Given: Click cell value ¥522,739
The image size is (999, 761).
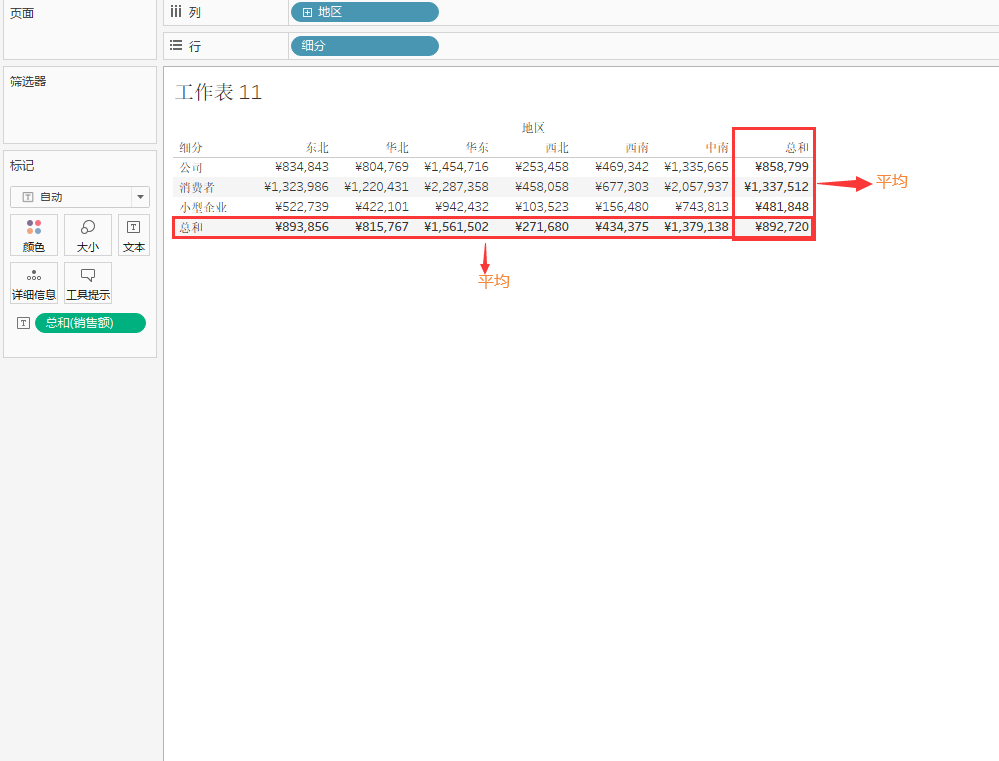Looking at the screenshot, I should (x=302, y=207).
